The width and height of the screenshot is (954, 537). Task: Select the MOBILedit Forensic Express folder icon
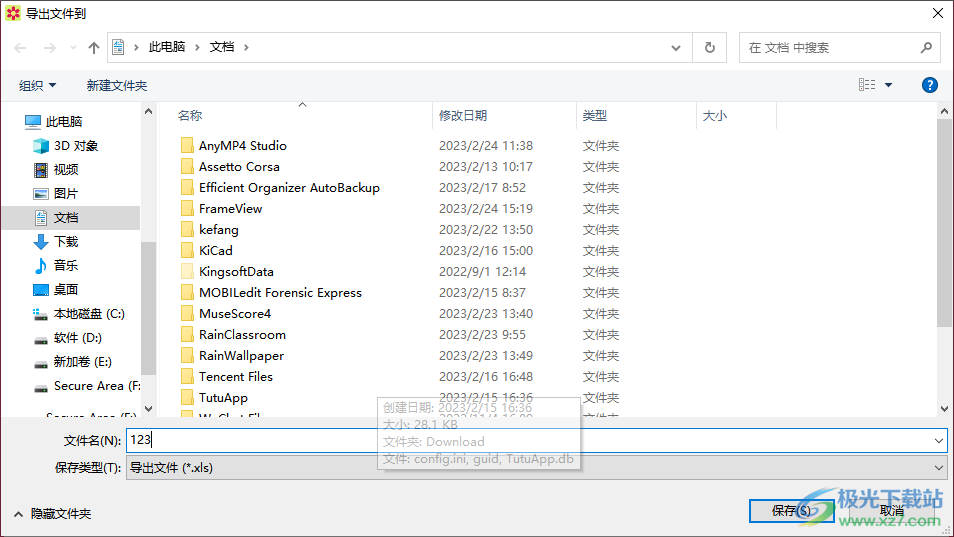(x=187, y=293)
